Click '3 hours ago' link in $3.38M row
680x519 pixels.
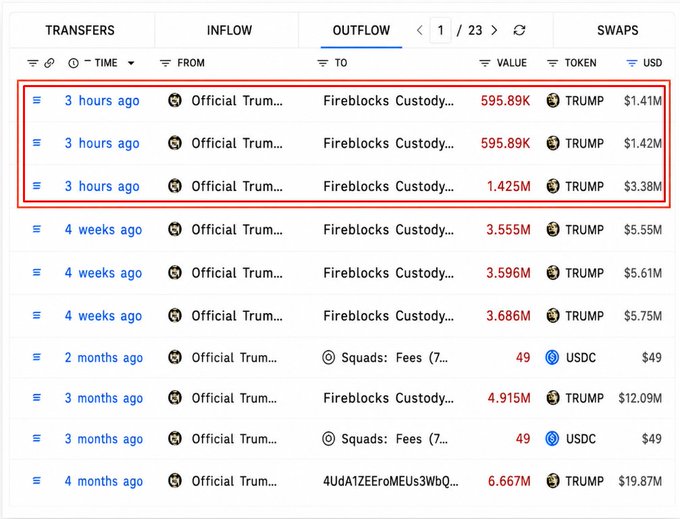click(102, 186)
